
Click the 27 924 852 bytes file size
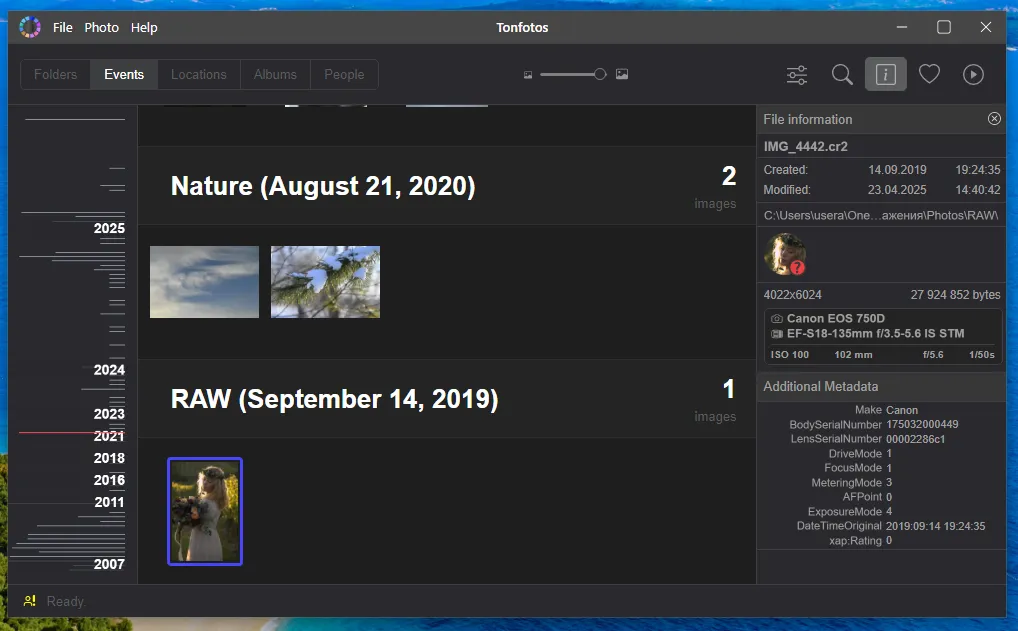(x=955, y=295)
